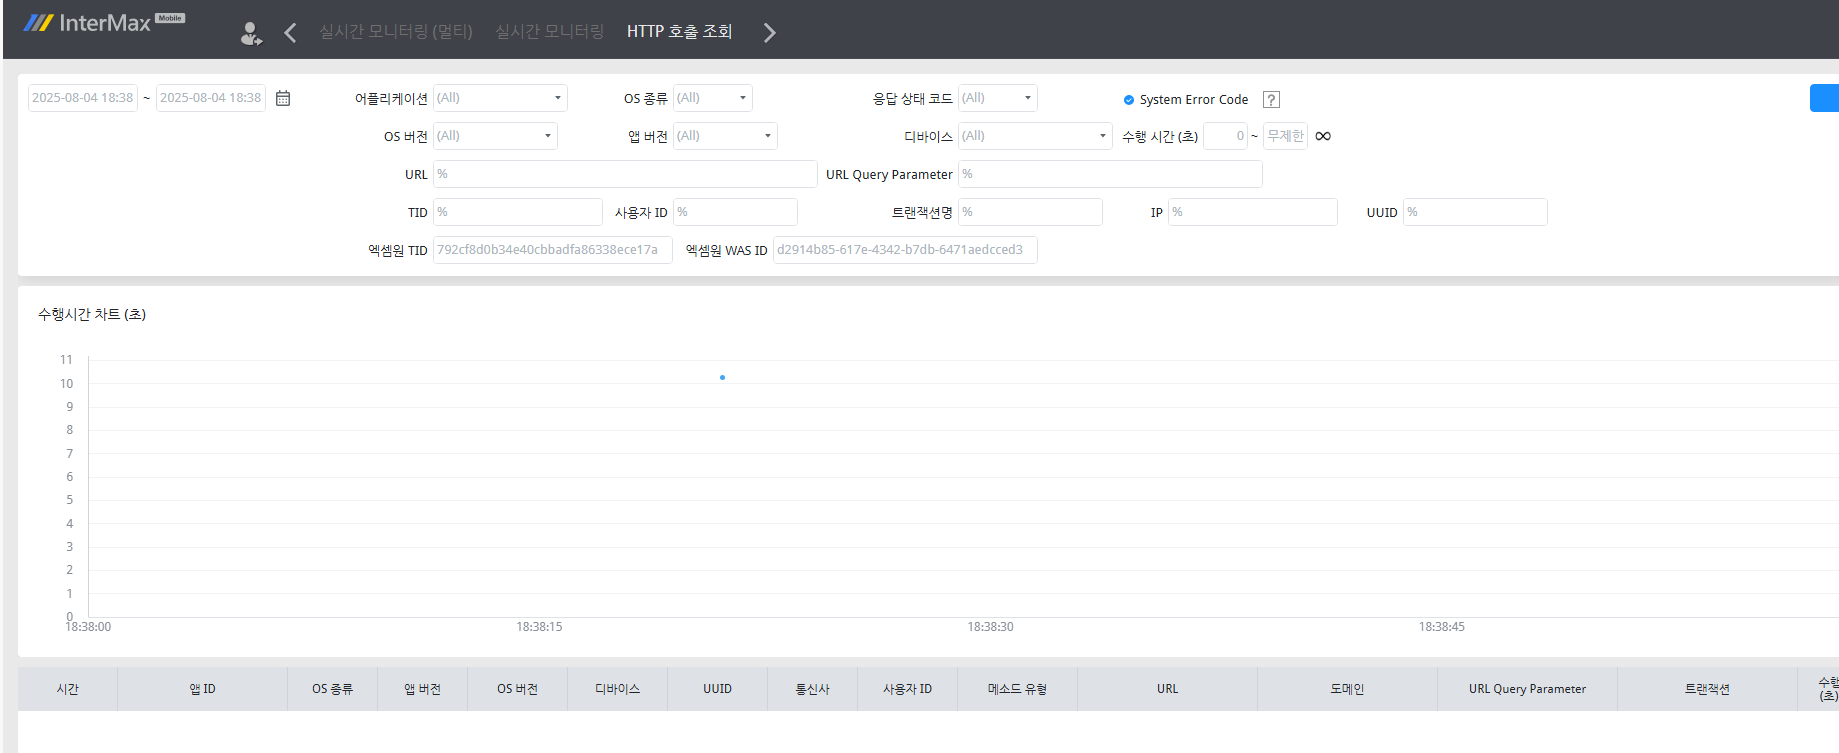Click the infinity execution time icon

[x=1323, y=136]
